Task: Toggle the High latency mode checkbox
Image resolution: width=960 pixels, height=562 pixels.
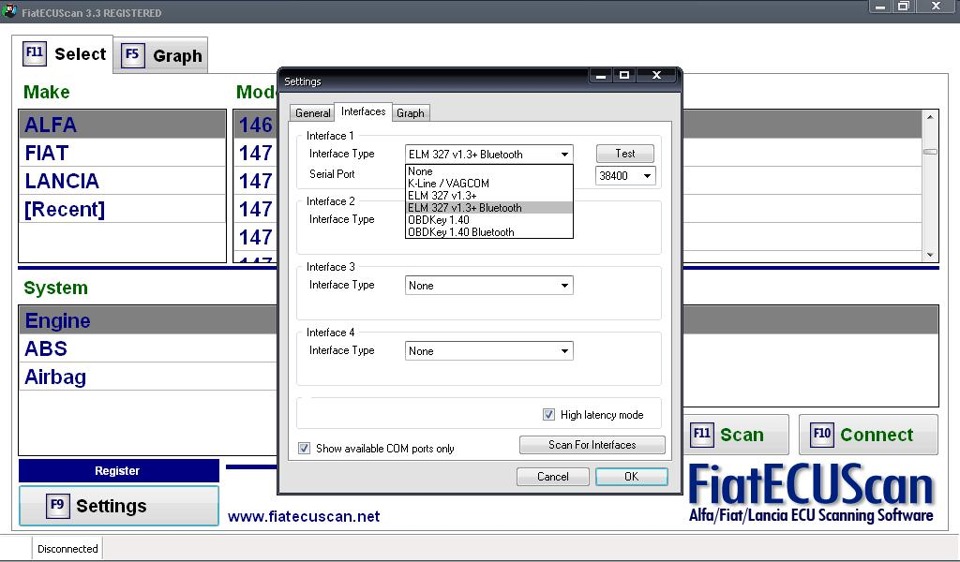Action: pos(549,414)
